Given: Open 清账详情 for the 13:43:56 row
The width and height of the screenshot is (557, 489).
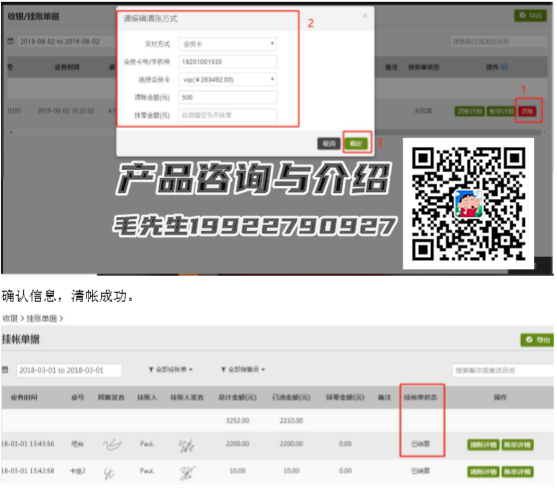Looking at the screenshot, I should pyautogui.click(x=483, y=445).
